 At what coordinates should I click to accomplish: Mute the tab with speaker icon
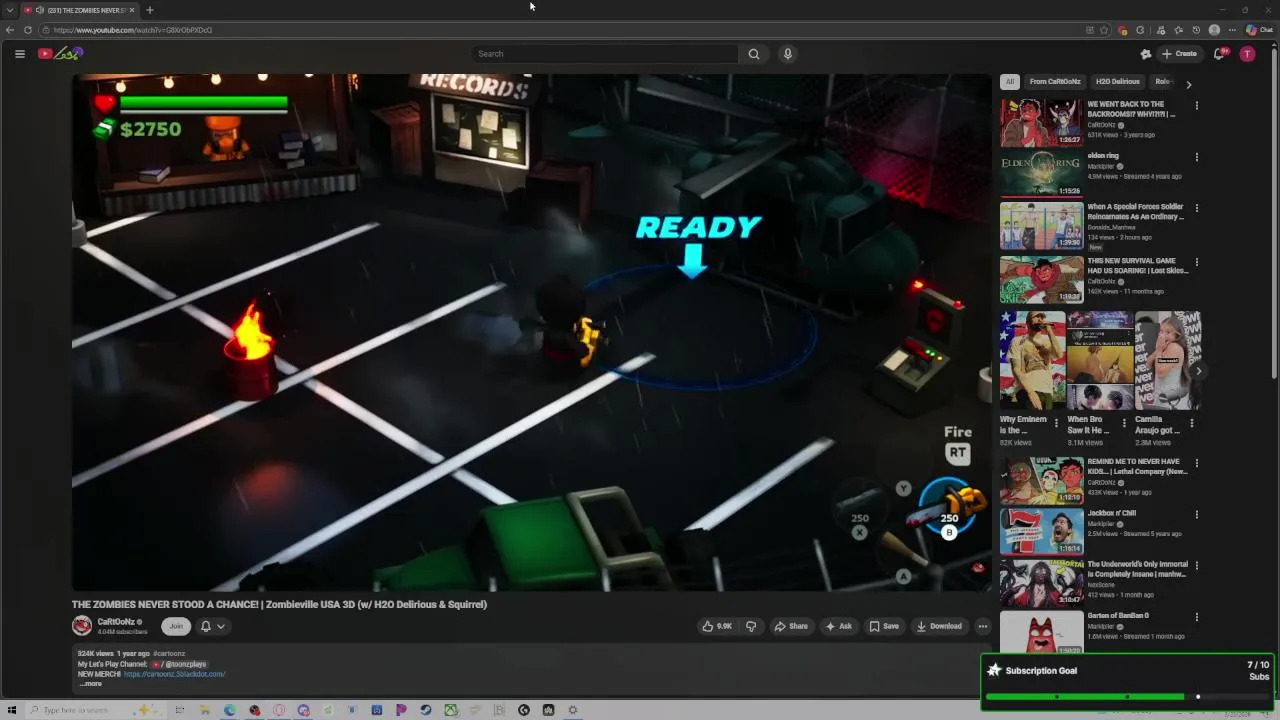click(x=39, y=10)
